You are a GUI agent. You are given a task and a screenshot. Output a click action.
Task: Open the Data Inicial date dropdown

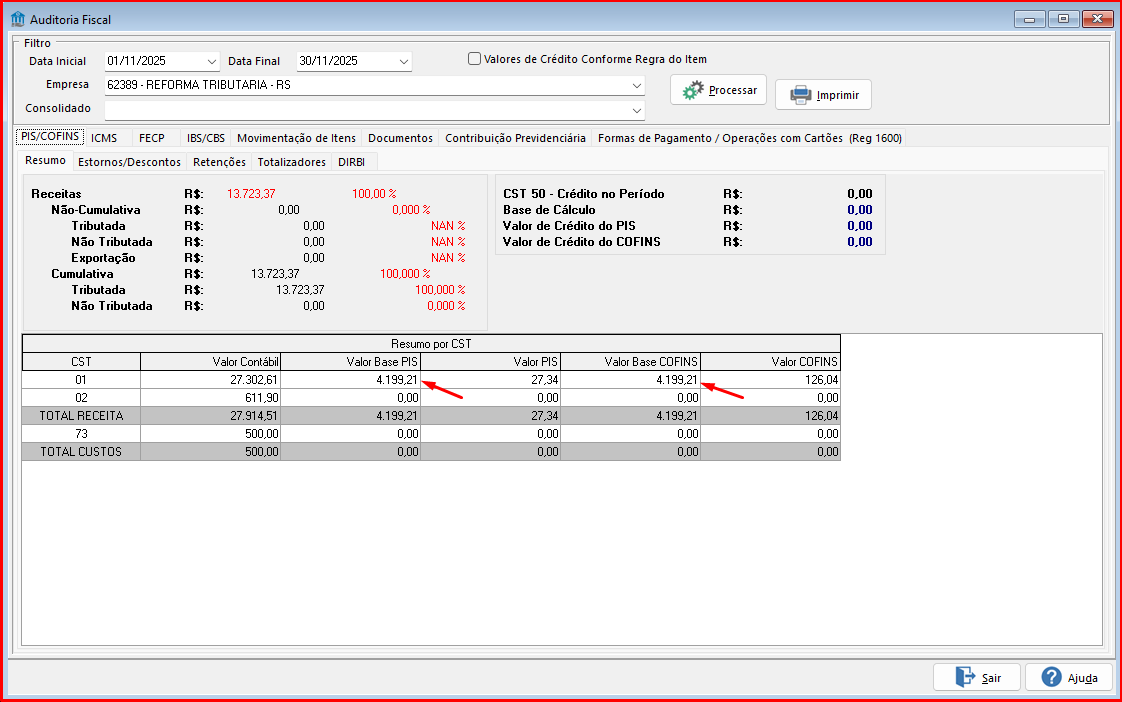coord(211,62)
